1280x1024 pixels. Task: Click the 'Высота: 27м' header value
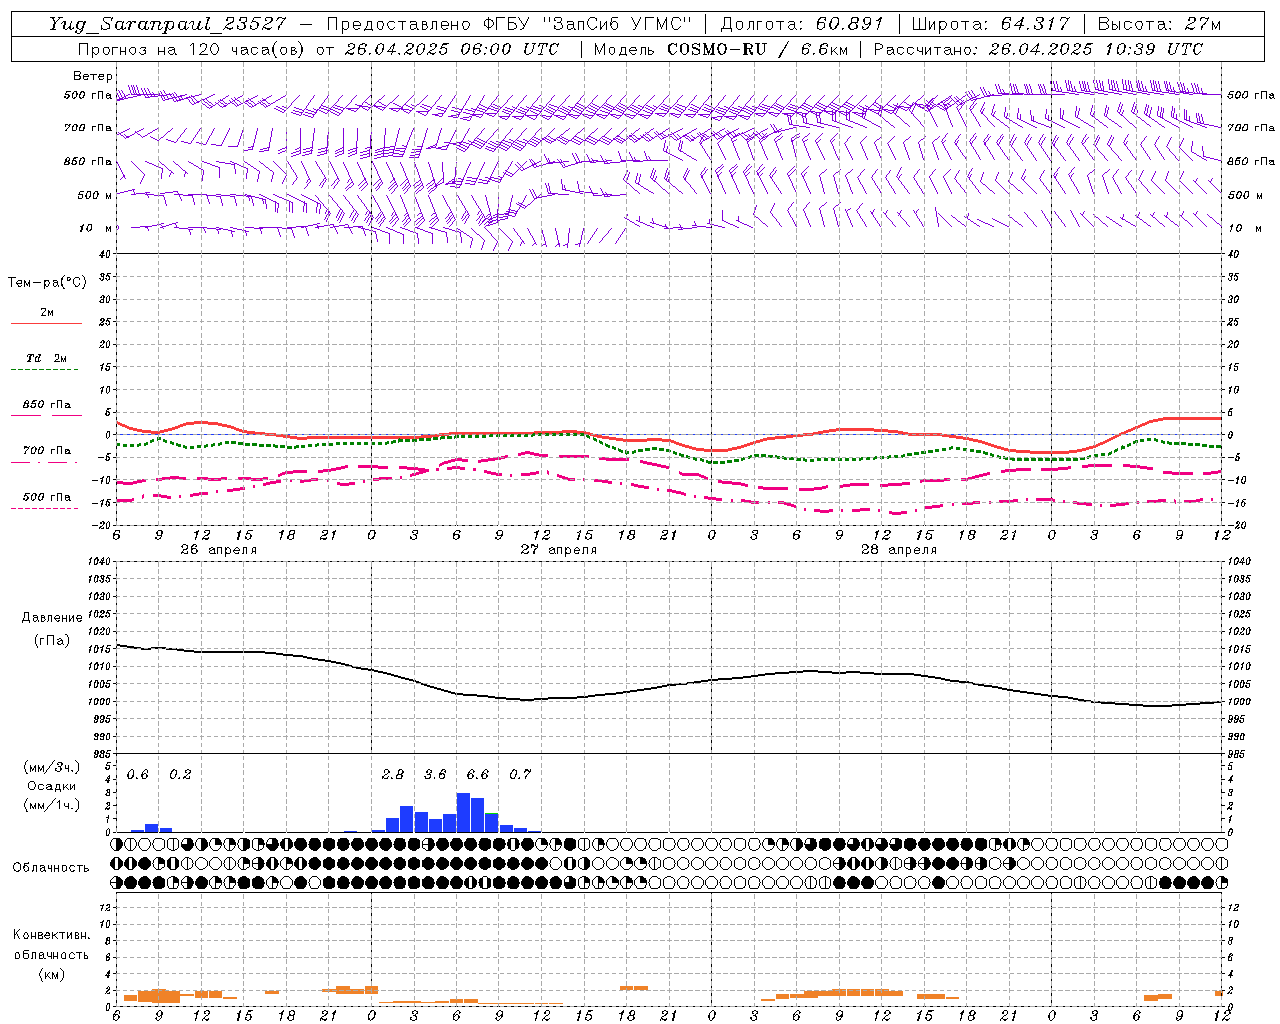[x=1160, y=24]
